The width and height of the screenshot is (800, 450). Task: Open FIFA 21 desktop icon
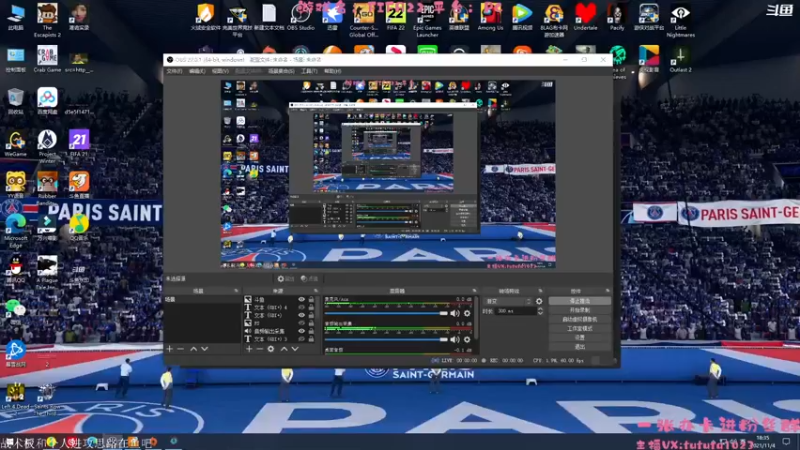pos(79,143)
